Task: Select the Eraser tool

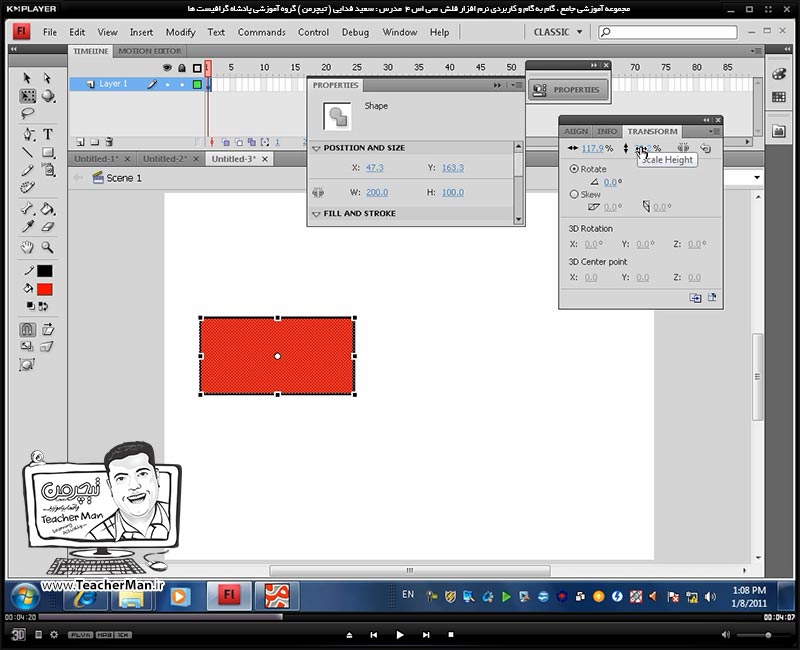Action: click(x=47, y=227)
